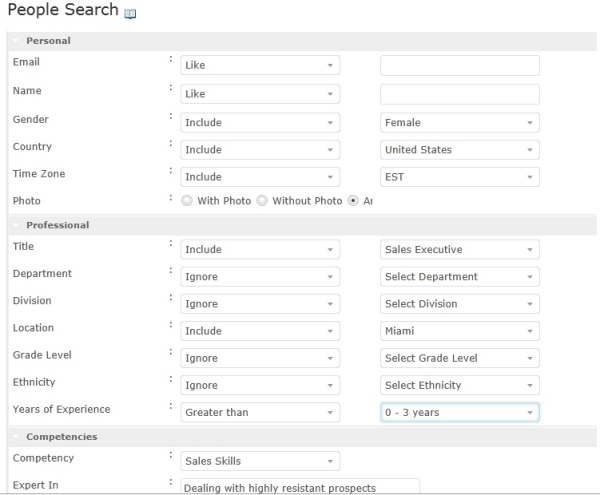Click the Expert In text field
The width and height of the screenshot is (600, 495).
click(300, 486)
